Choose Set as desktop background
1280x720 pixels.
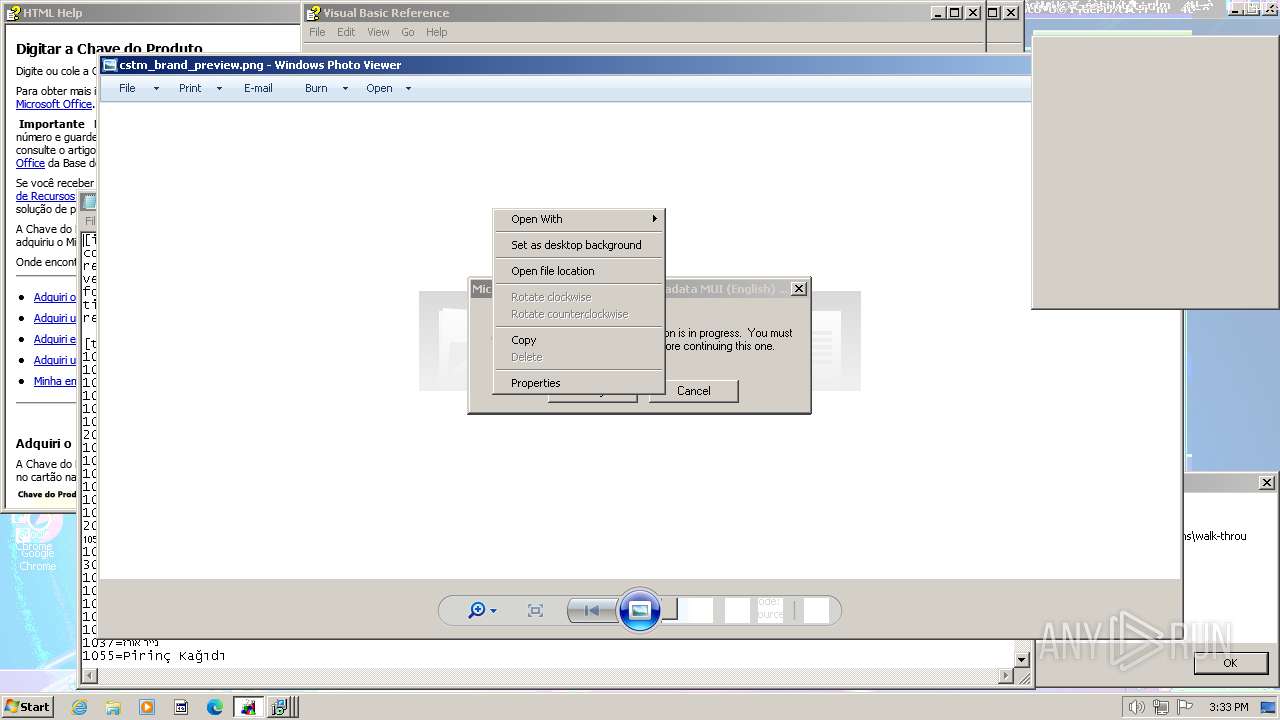tap(579, 245)
